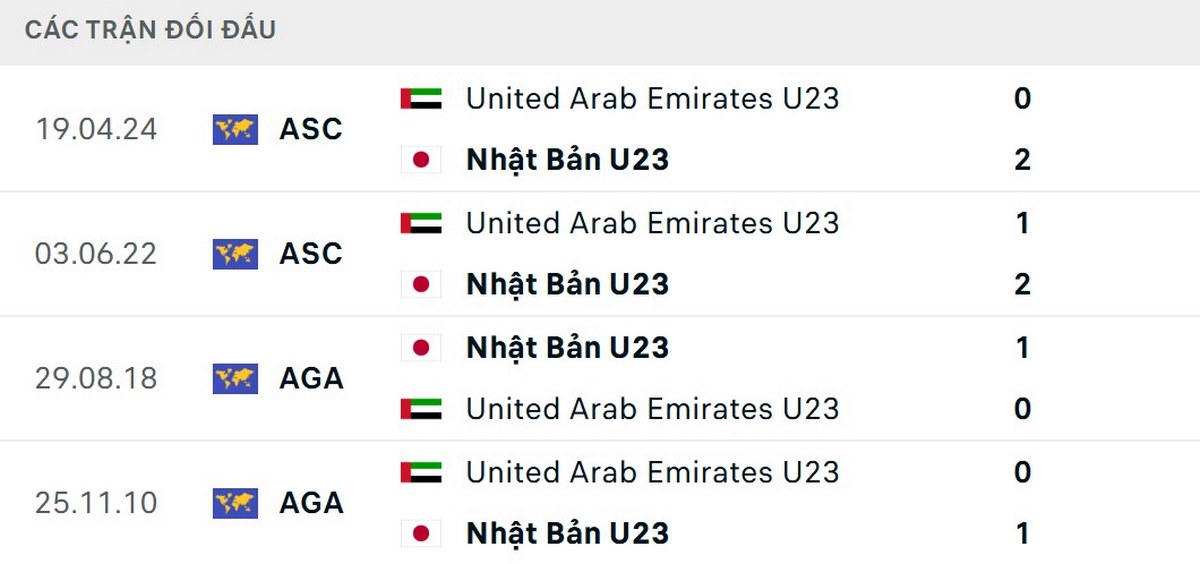Click the ASC label of the 19.04.24 match
The height and width of the screenshot is (564, 1200).
pos(311,129)
